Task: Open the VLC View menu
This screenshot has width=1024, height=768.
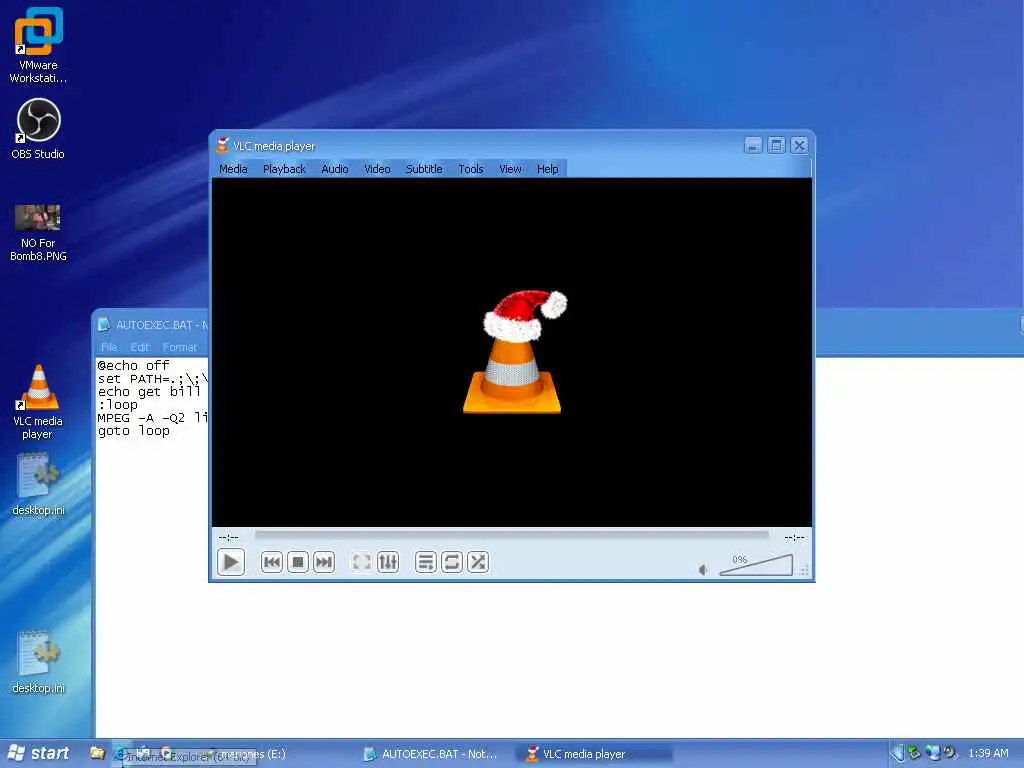Action: pos(510,168)
